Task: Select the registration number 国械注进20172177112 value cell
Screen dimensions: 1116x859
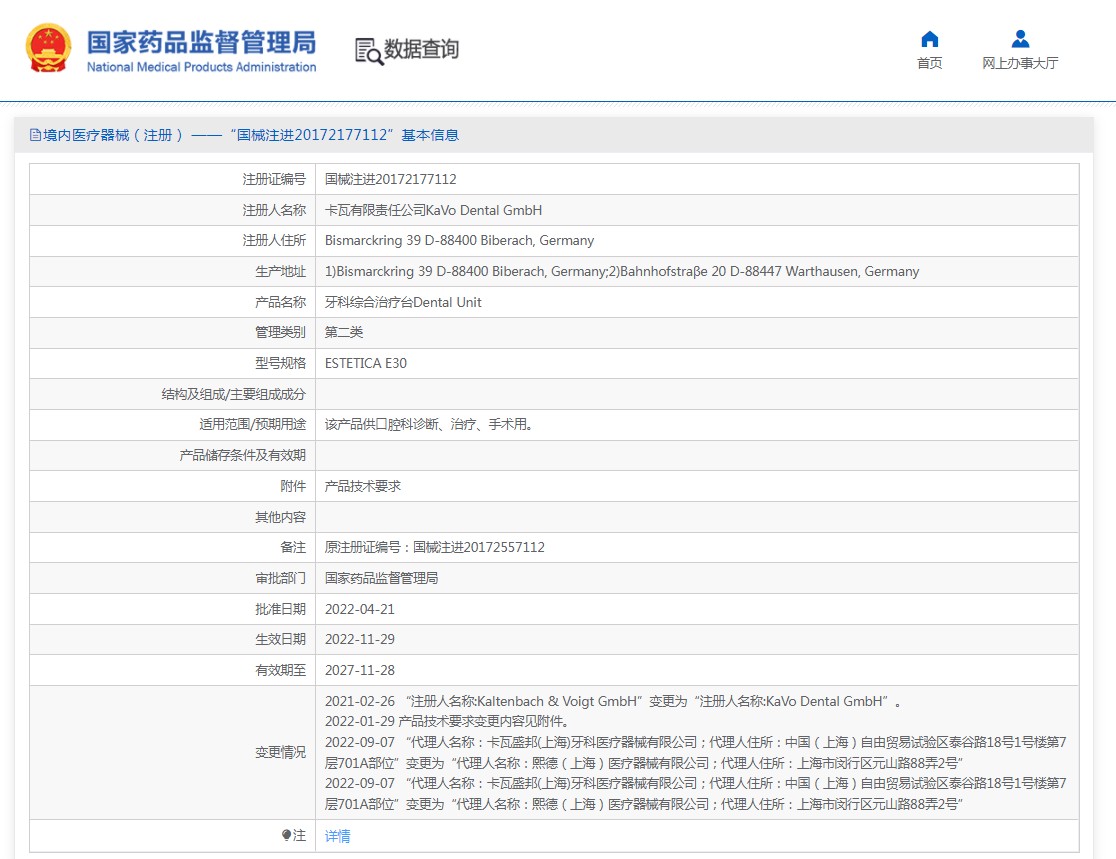Action: 391,179
